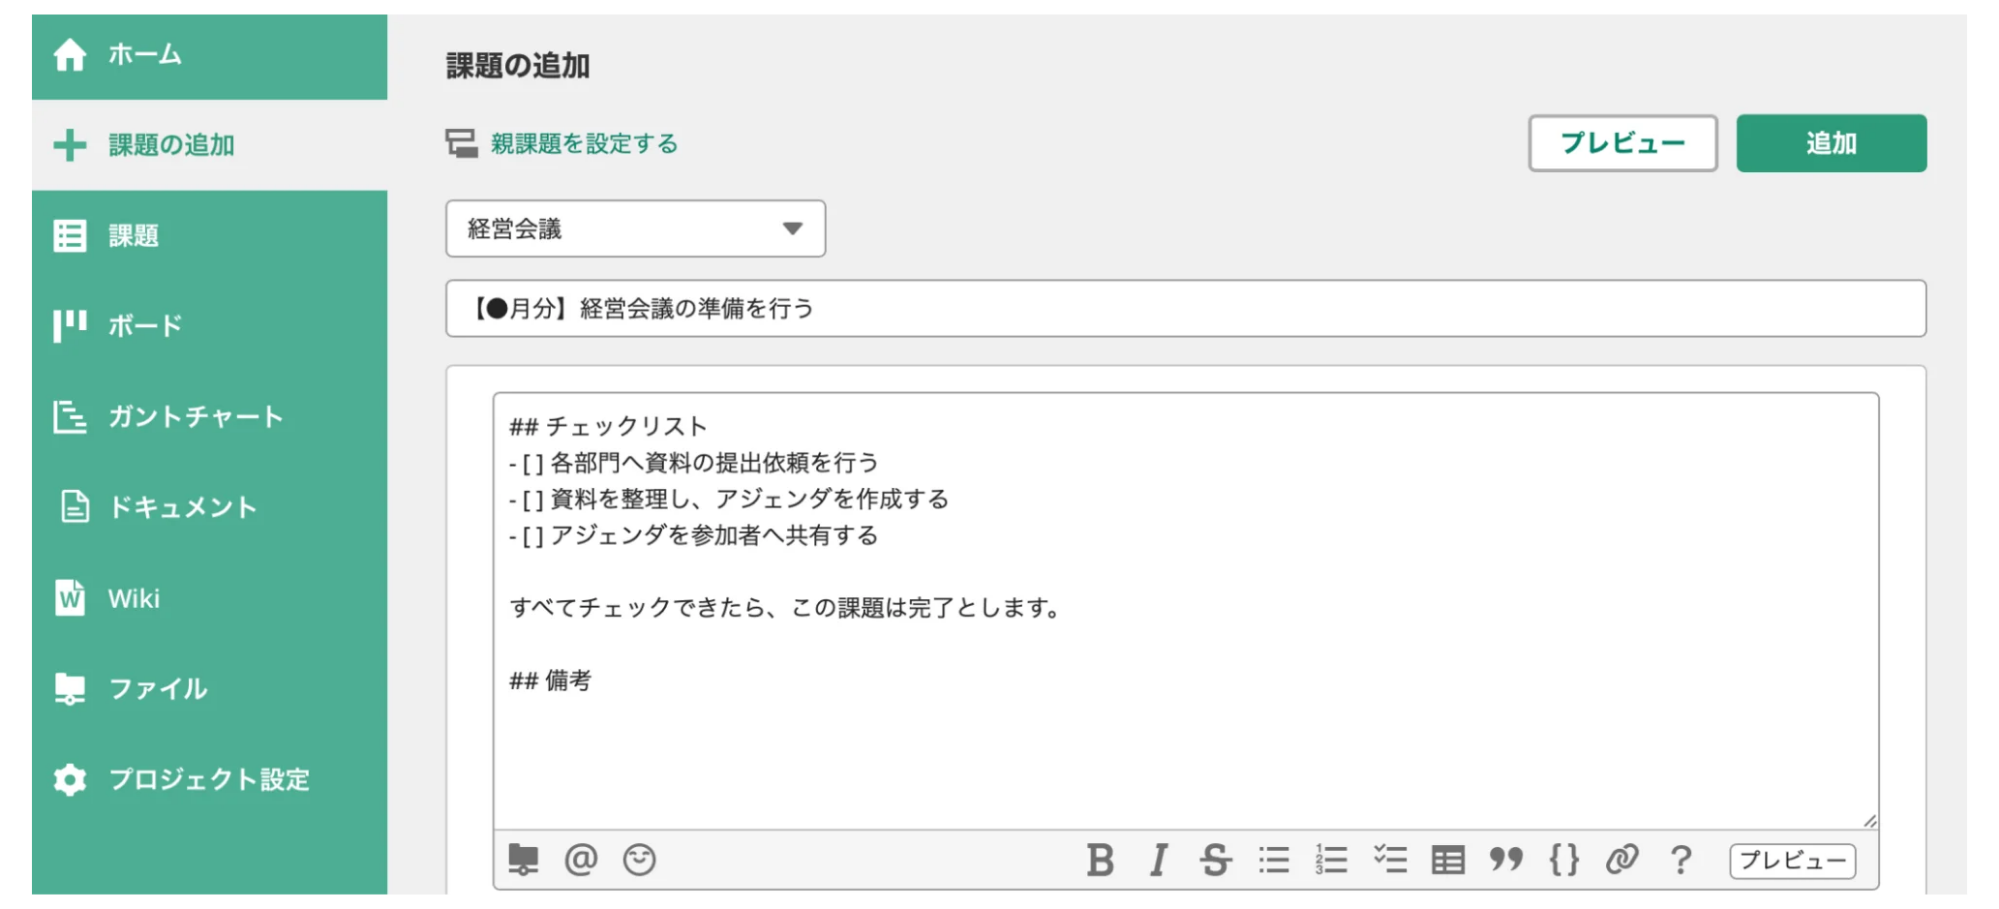Open the ガントチャート menu item

pyautogui.click(x=209, y=417)
